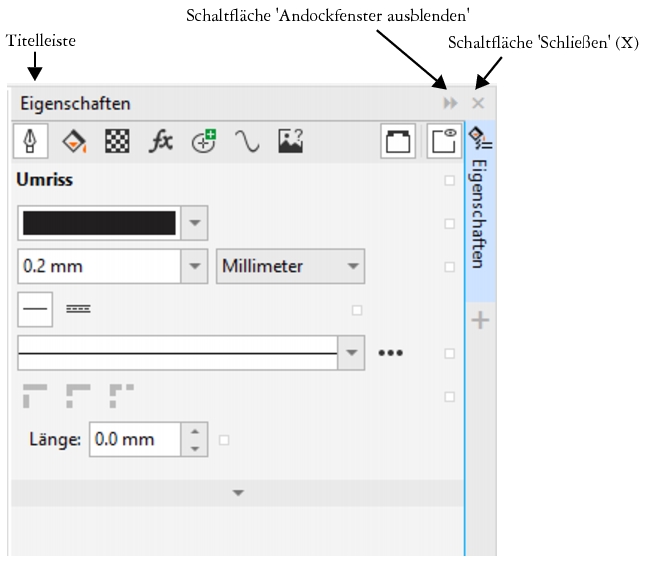Click the black outline color swatch
664x561 pixels.
point(99,223)
